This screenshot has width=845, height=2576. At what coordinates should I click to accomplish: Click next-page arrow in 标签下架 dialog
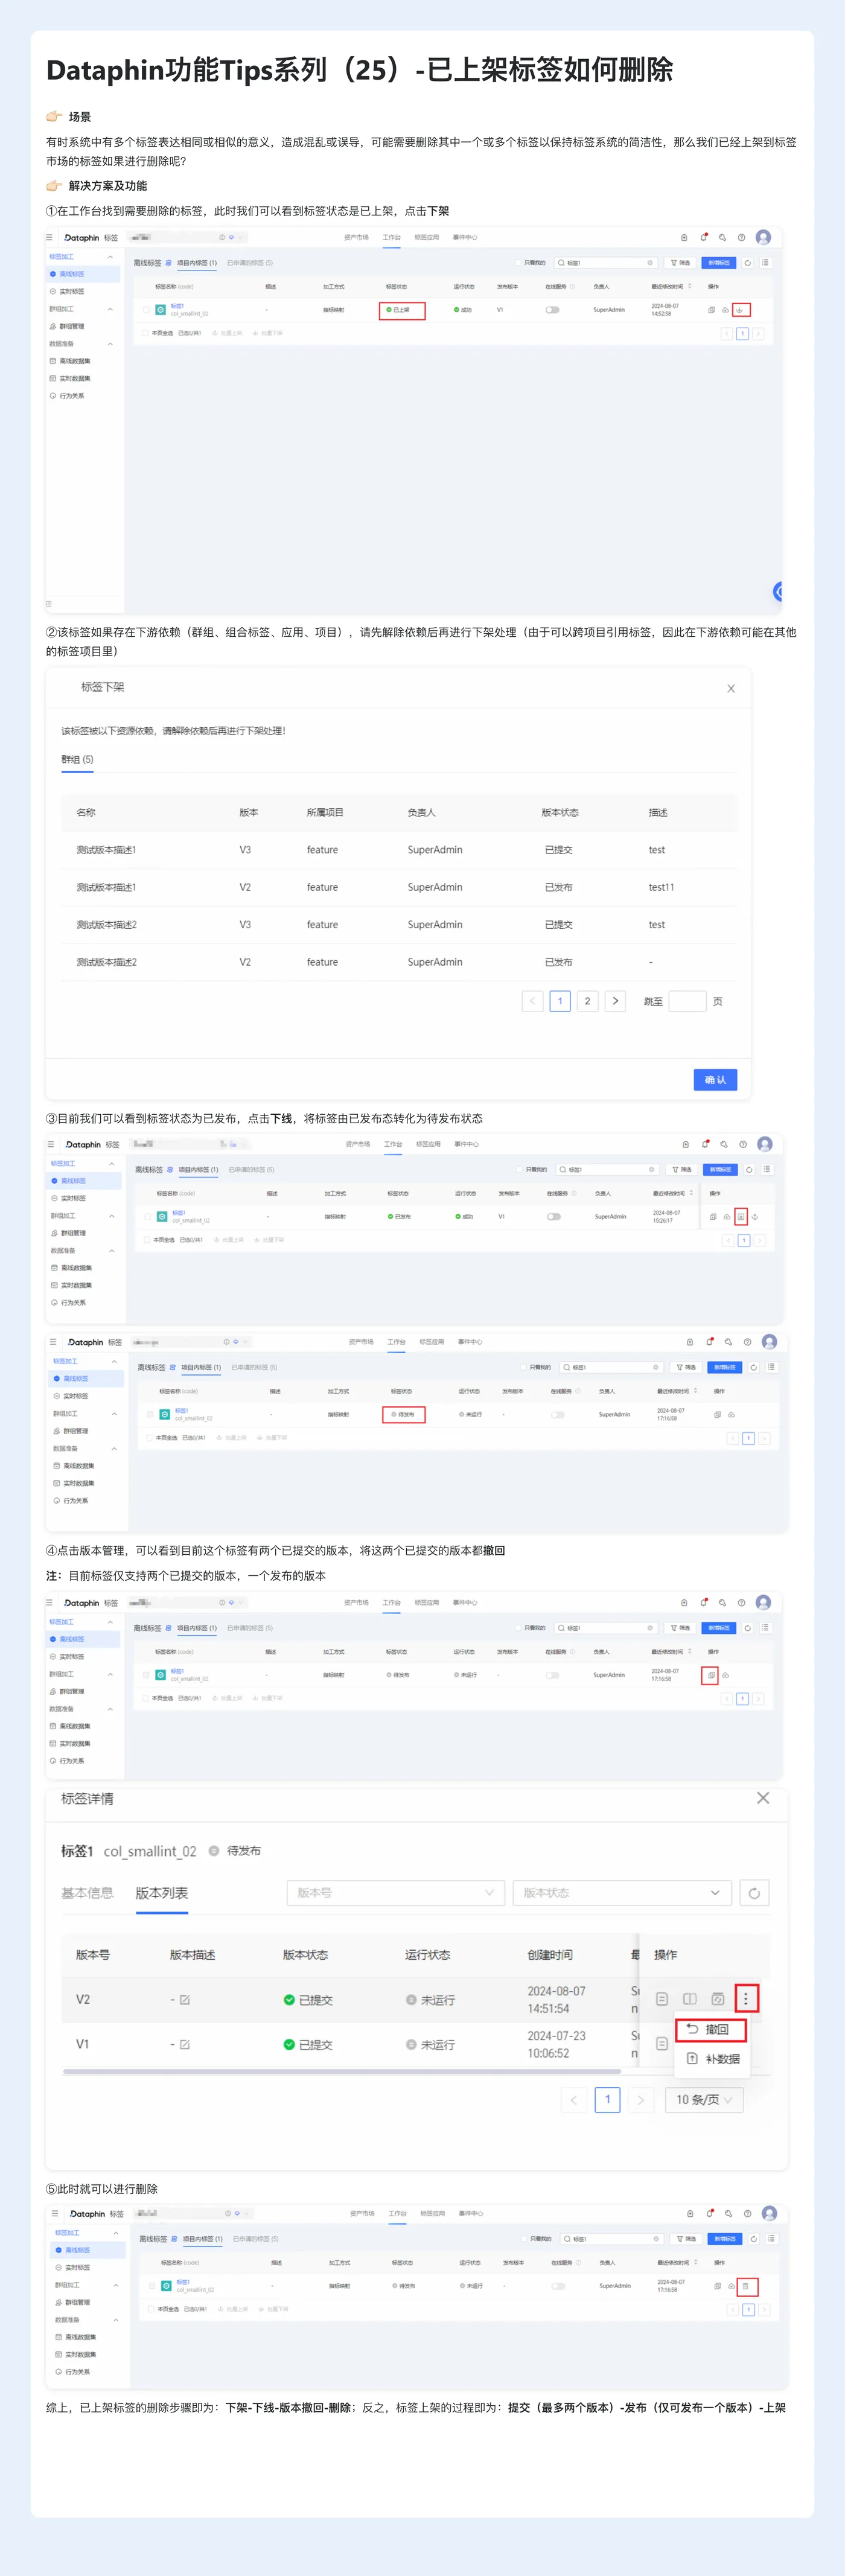[x=615, y=1001]
